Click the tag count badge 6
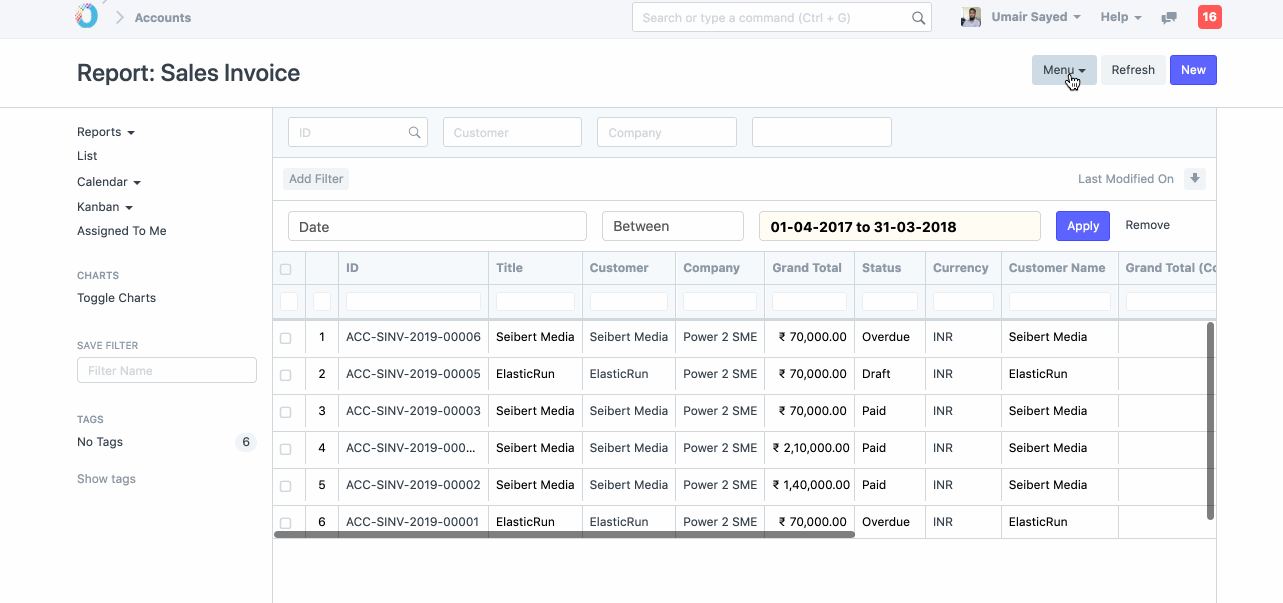The height and width of the screenshot is (603, 1283). (x=245, y=442)
